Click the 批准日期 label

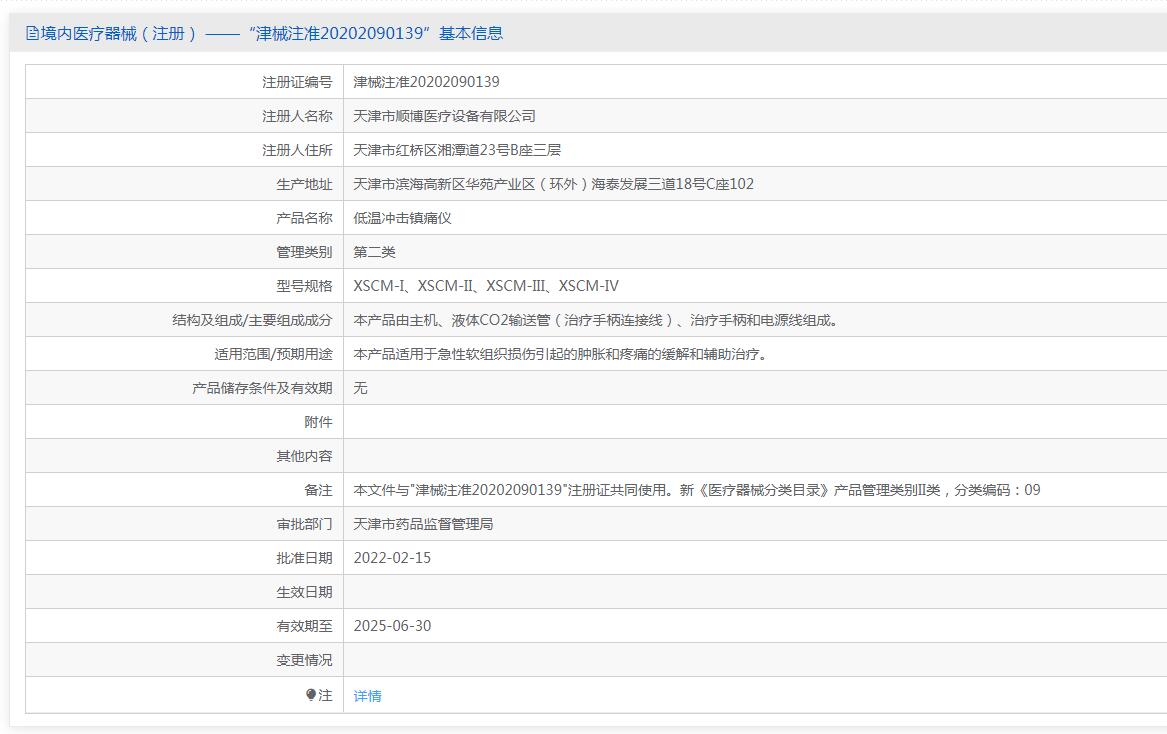tap(304, 558)
